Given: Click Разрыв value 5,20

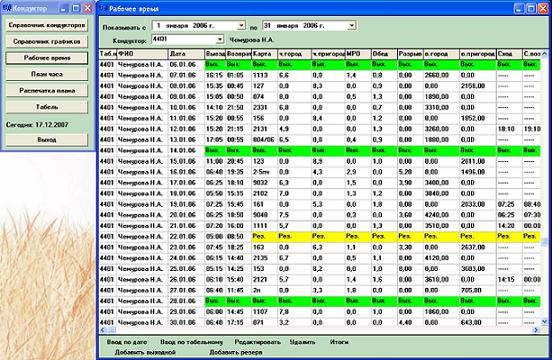Looking at the screenshot, I should coord(410,172).
